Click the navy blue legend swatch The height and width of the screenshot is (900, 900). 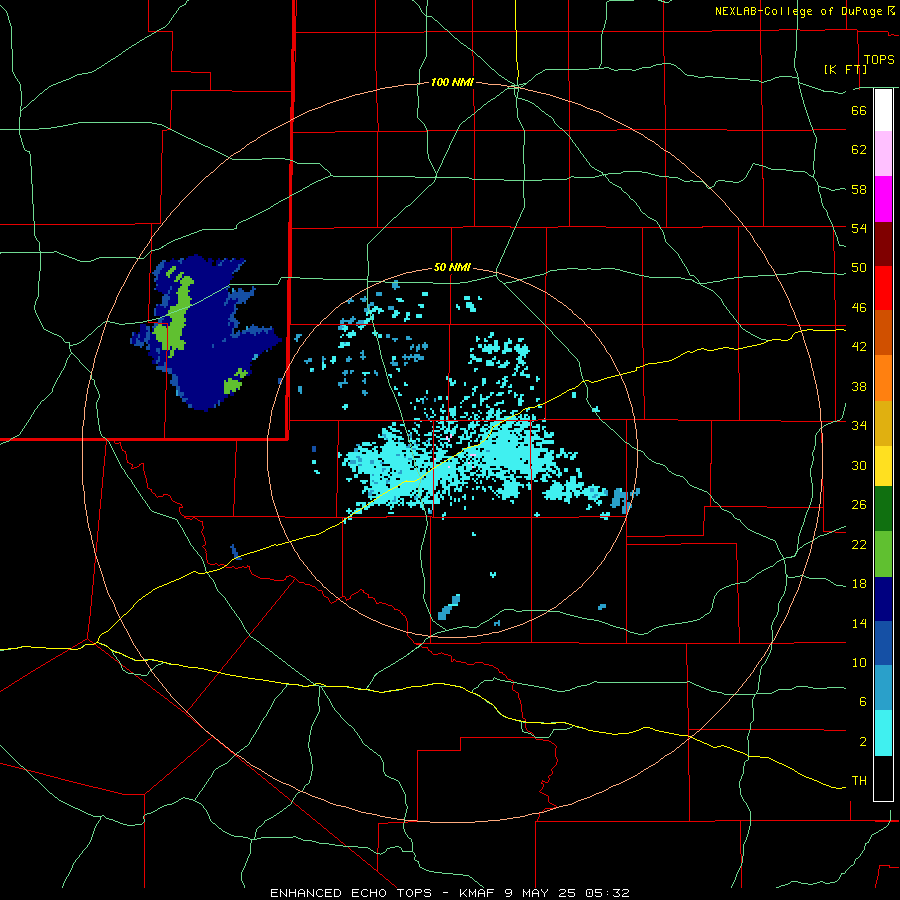coord(883,599)
